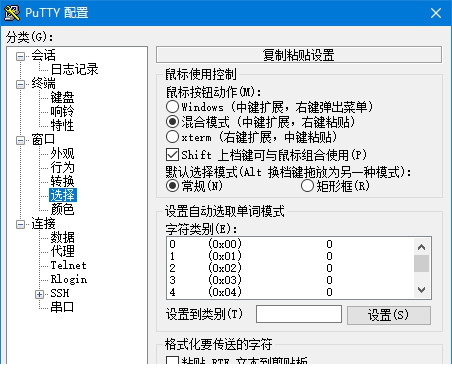Click the 复制粘贴设置 header

coord(299,55)
